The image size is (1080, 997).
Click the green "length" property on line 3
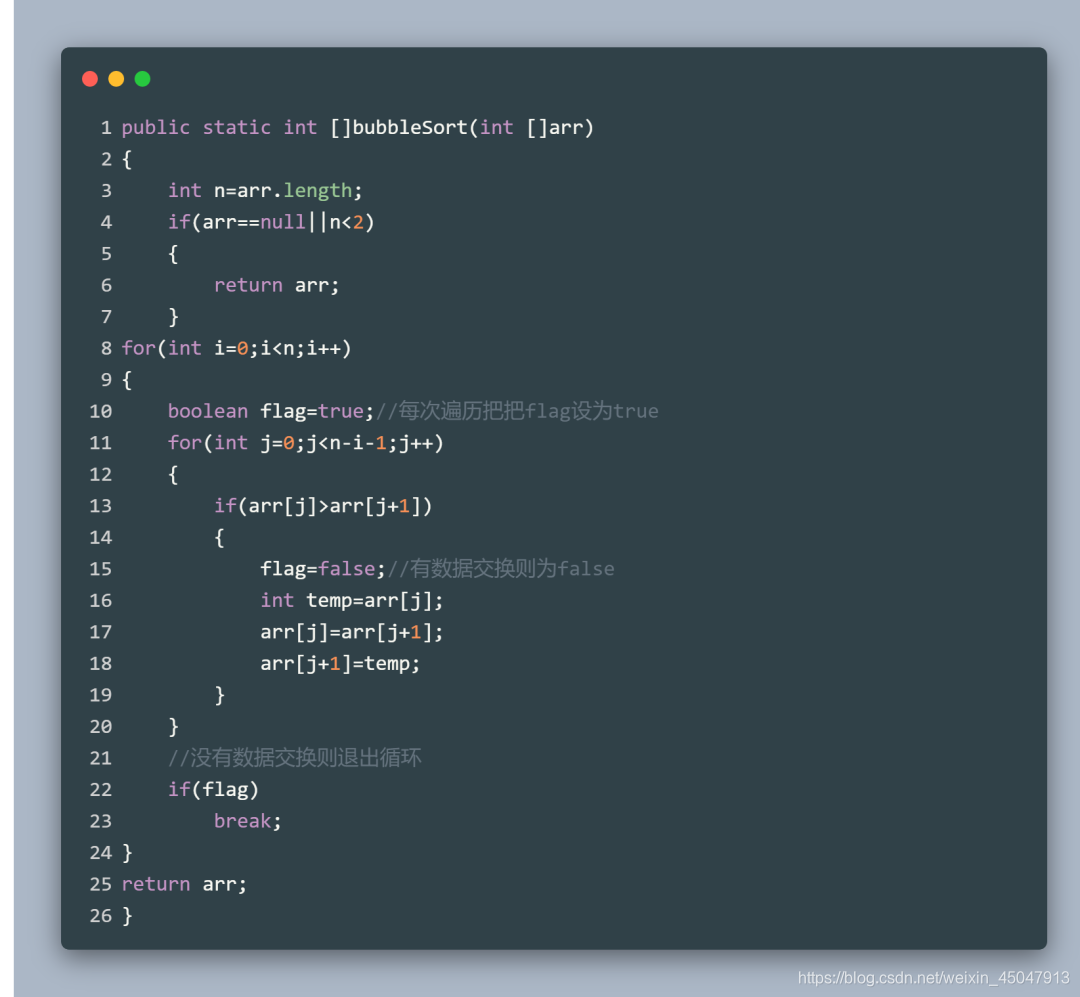coord(318,191)
